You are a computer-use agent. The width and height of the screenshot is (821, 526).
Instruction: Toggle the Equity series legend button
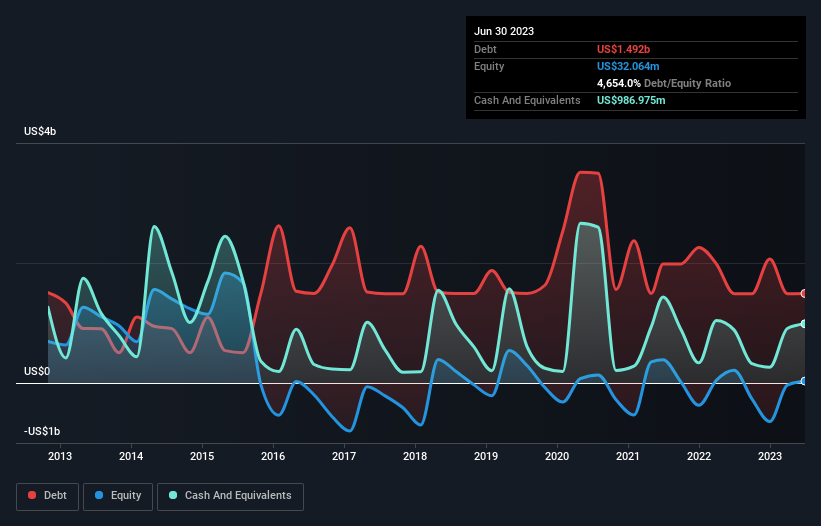(x=118, y=496)
